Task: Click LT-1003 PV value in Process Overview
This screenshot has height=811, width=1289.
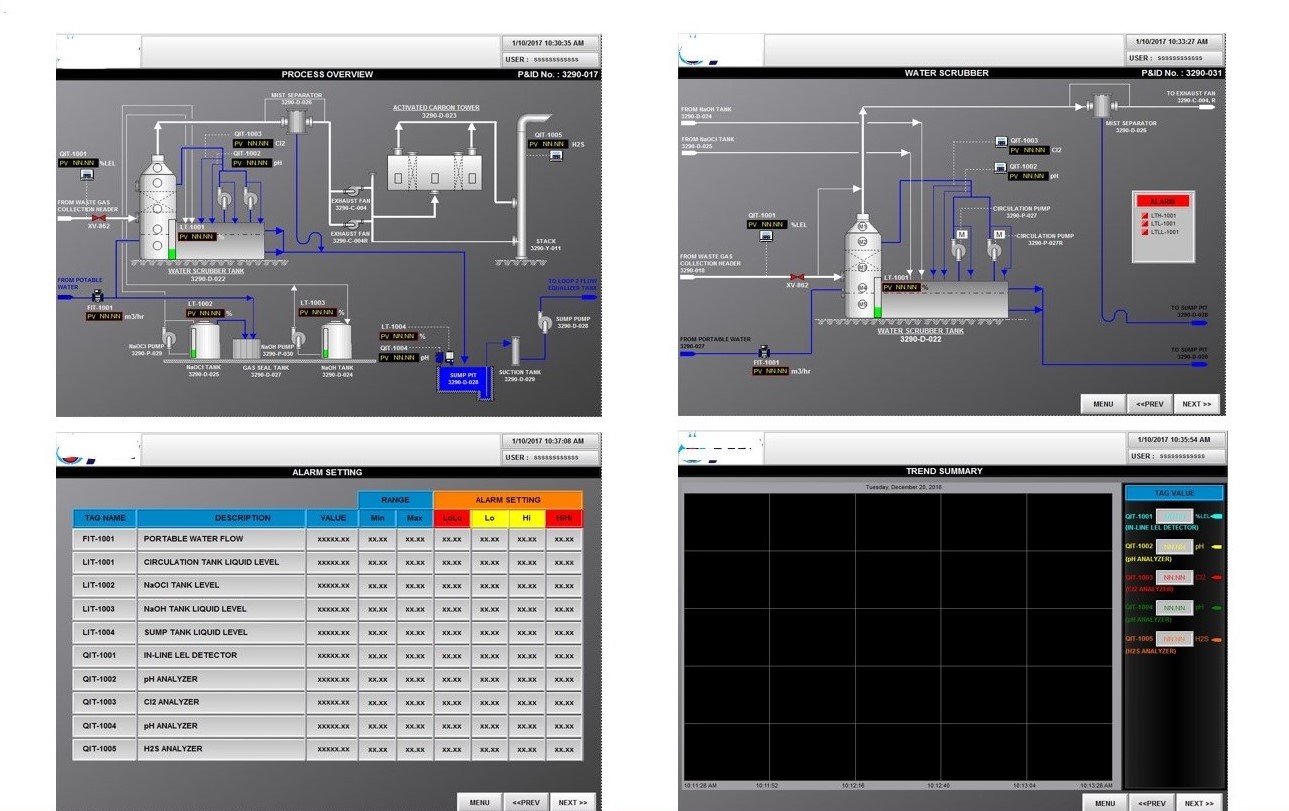Action: (316, 313)
